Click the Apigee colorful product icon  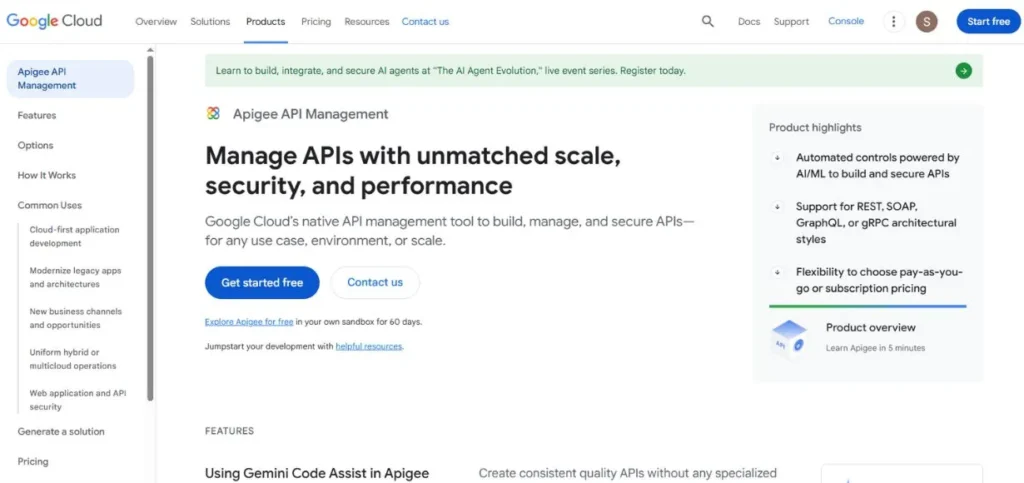coord(213,114)
